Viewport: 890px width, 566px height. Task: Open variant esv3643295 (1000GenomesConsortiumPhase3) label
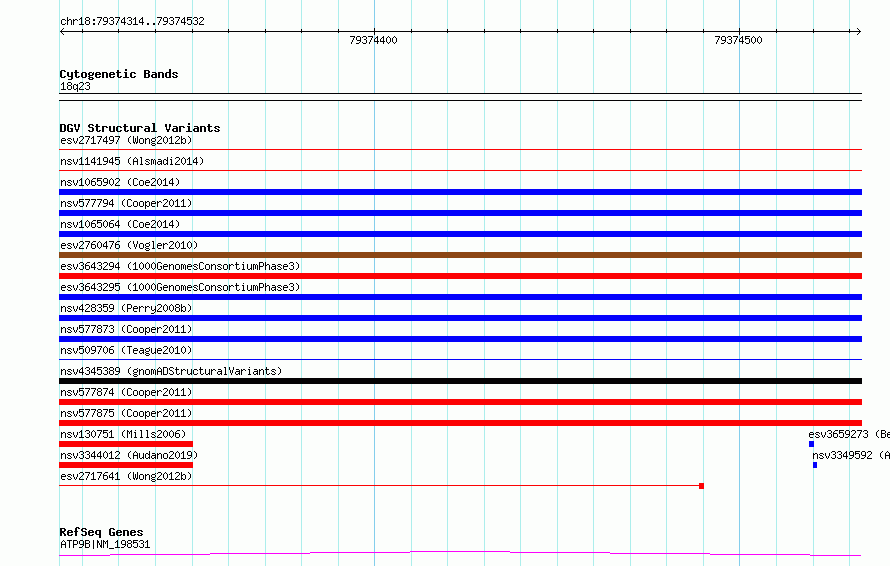click(180, 287)
